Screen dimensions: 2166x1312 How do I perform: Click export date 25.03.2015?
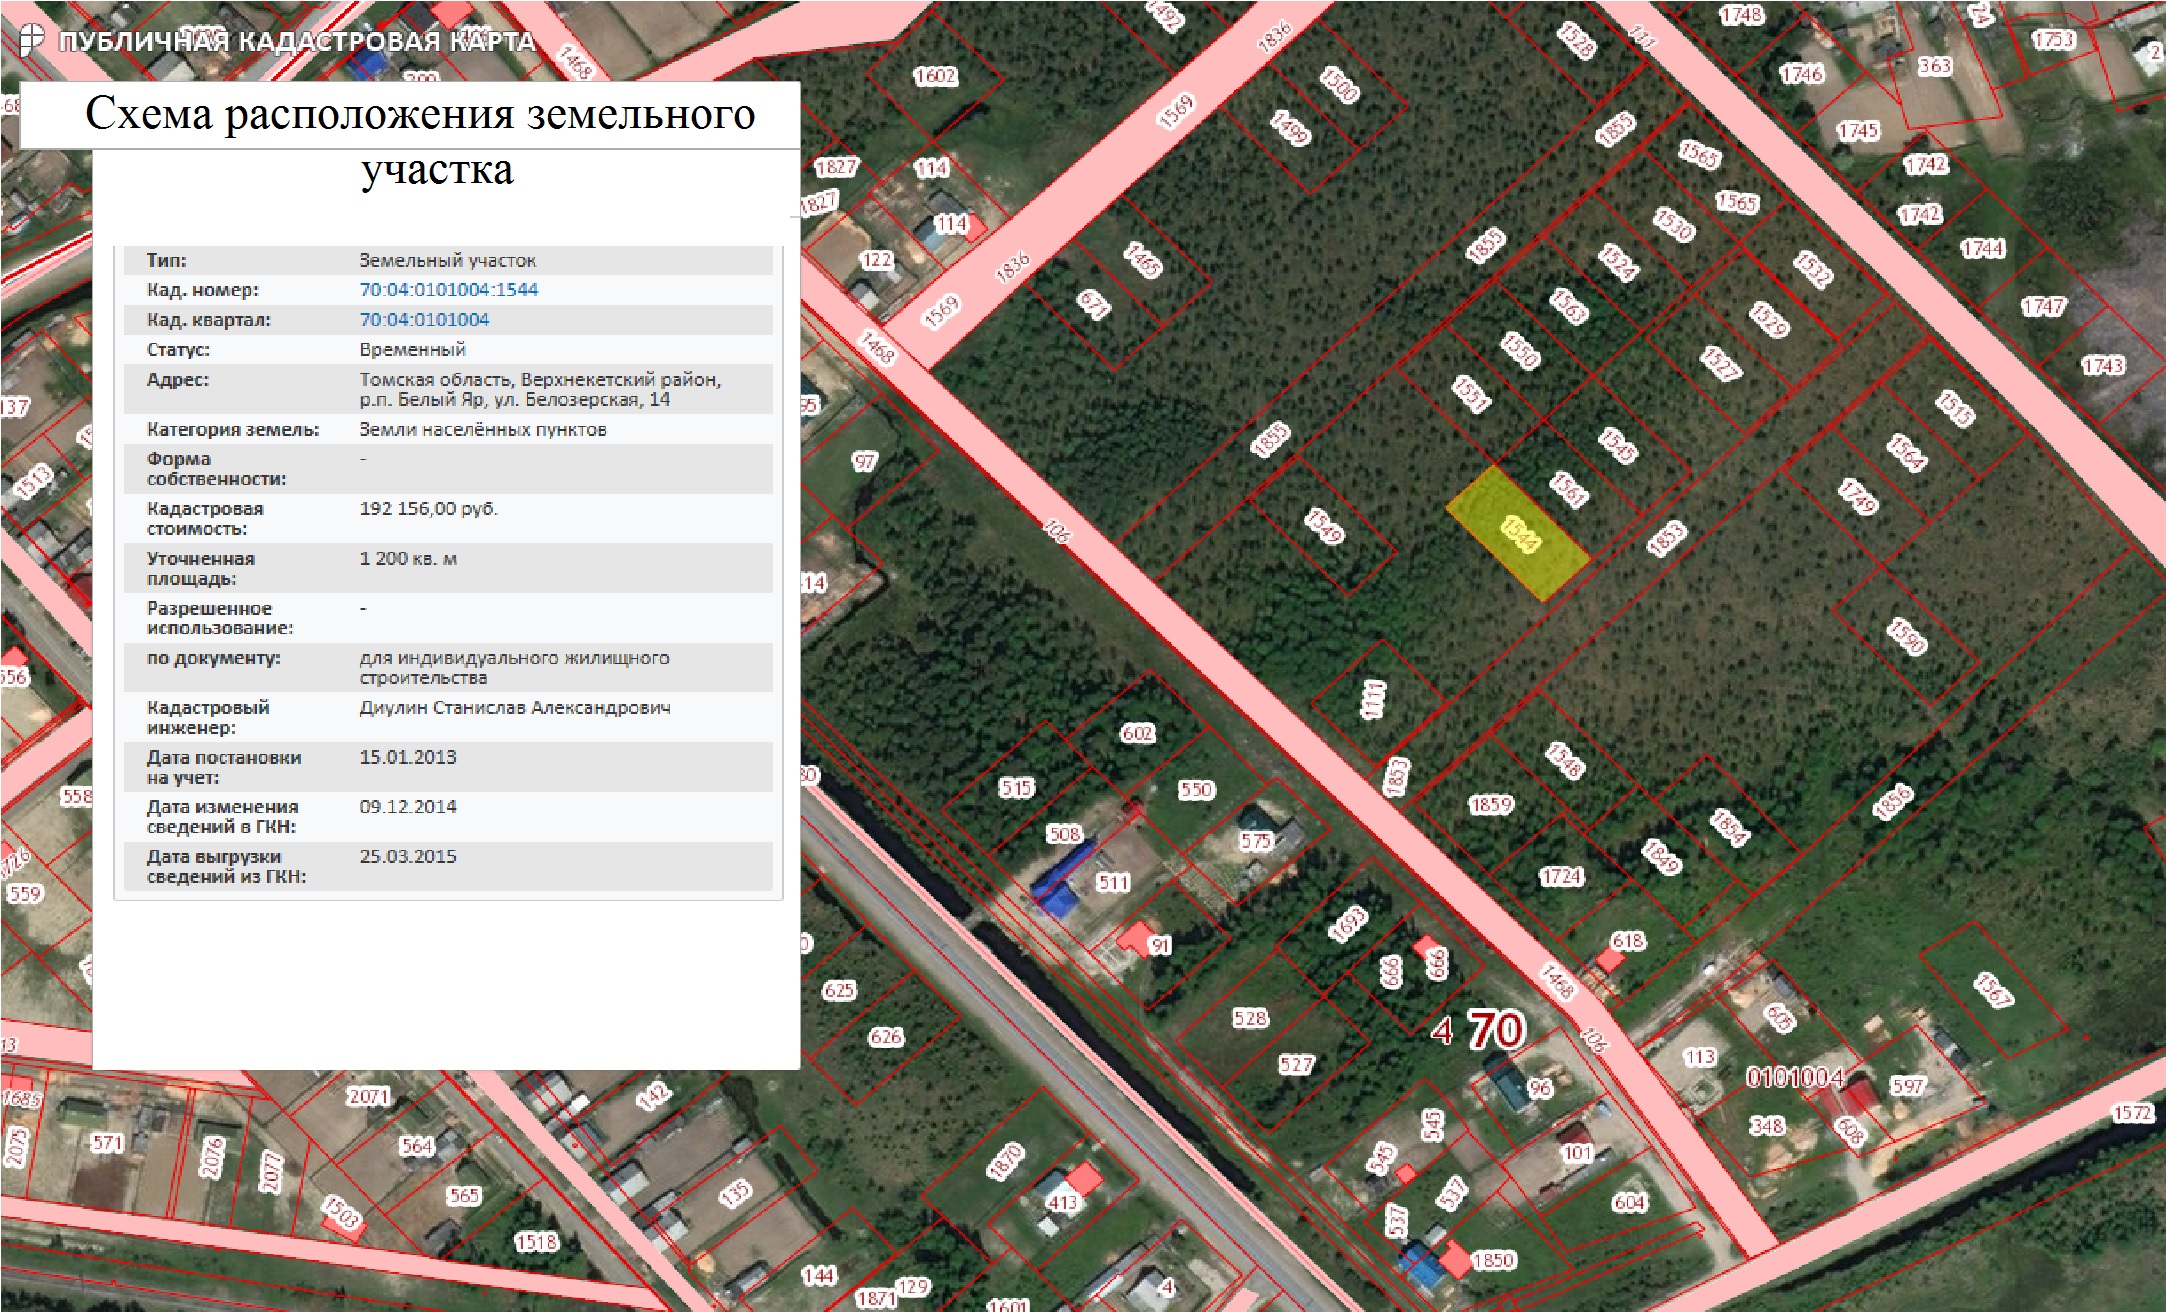click(x=408, y=857)
